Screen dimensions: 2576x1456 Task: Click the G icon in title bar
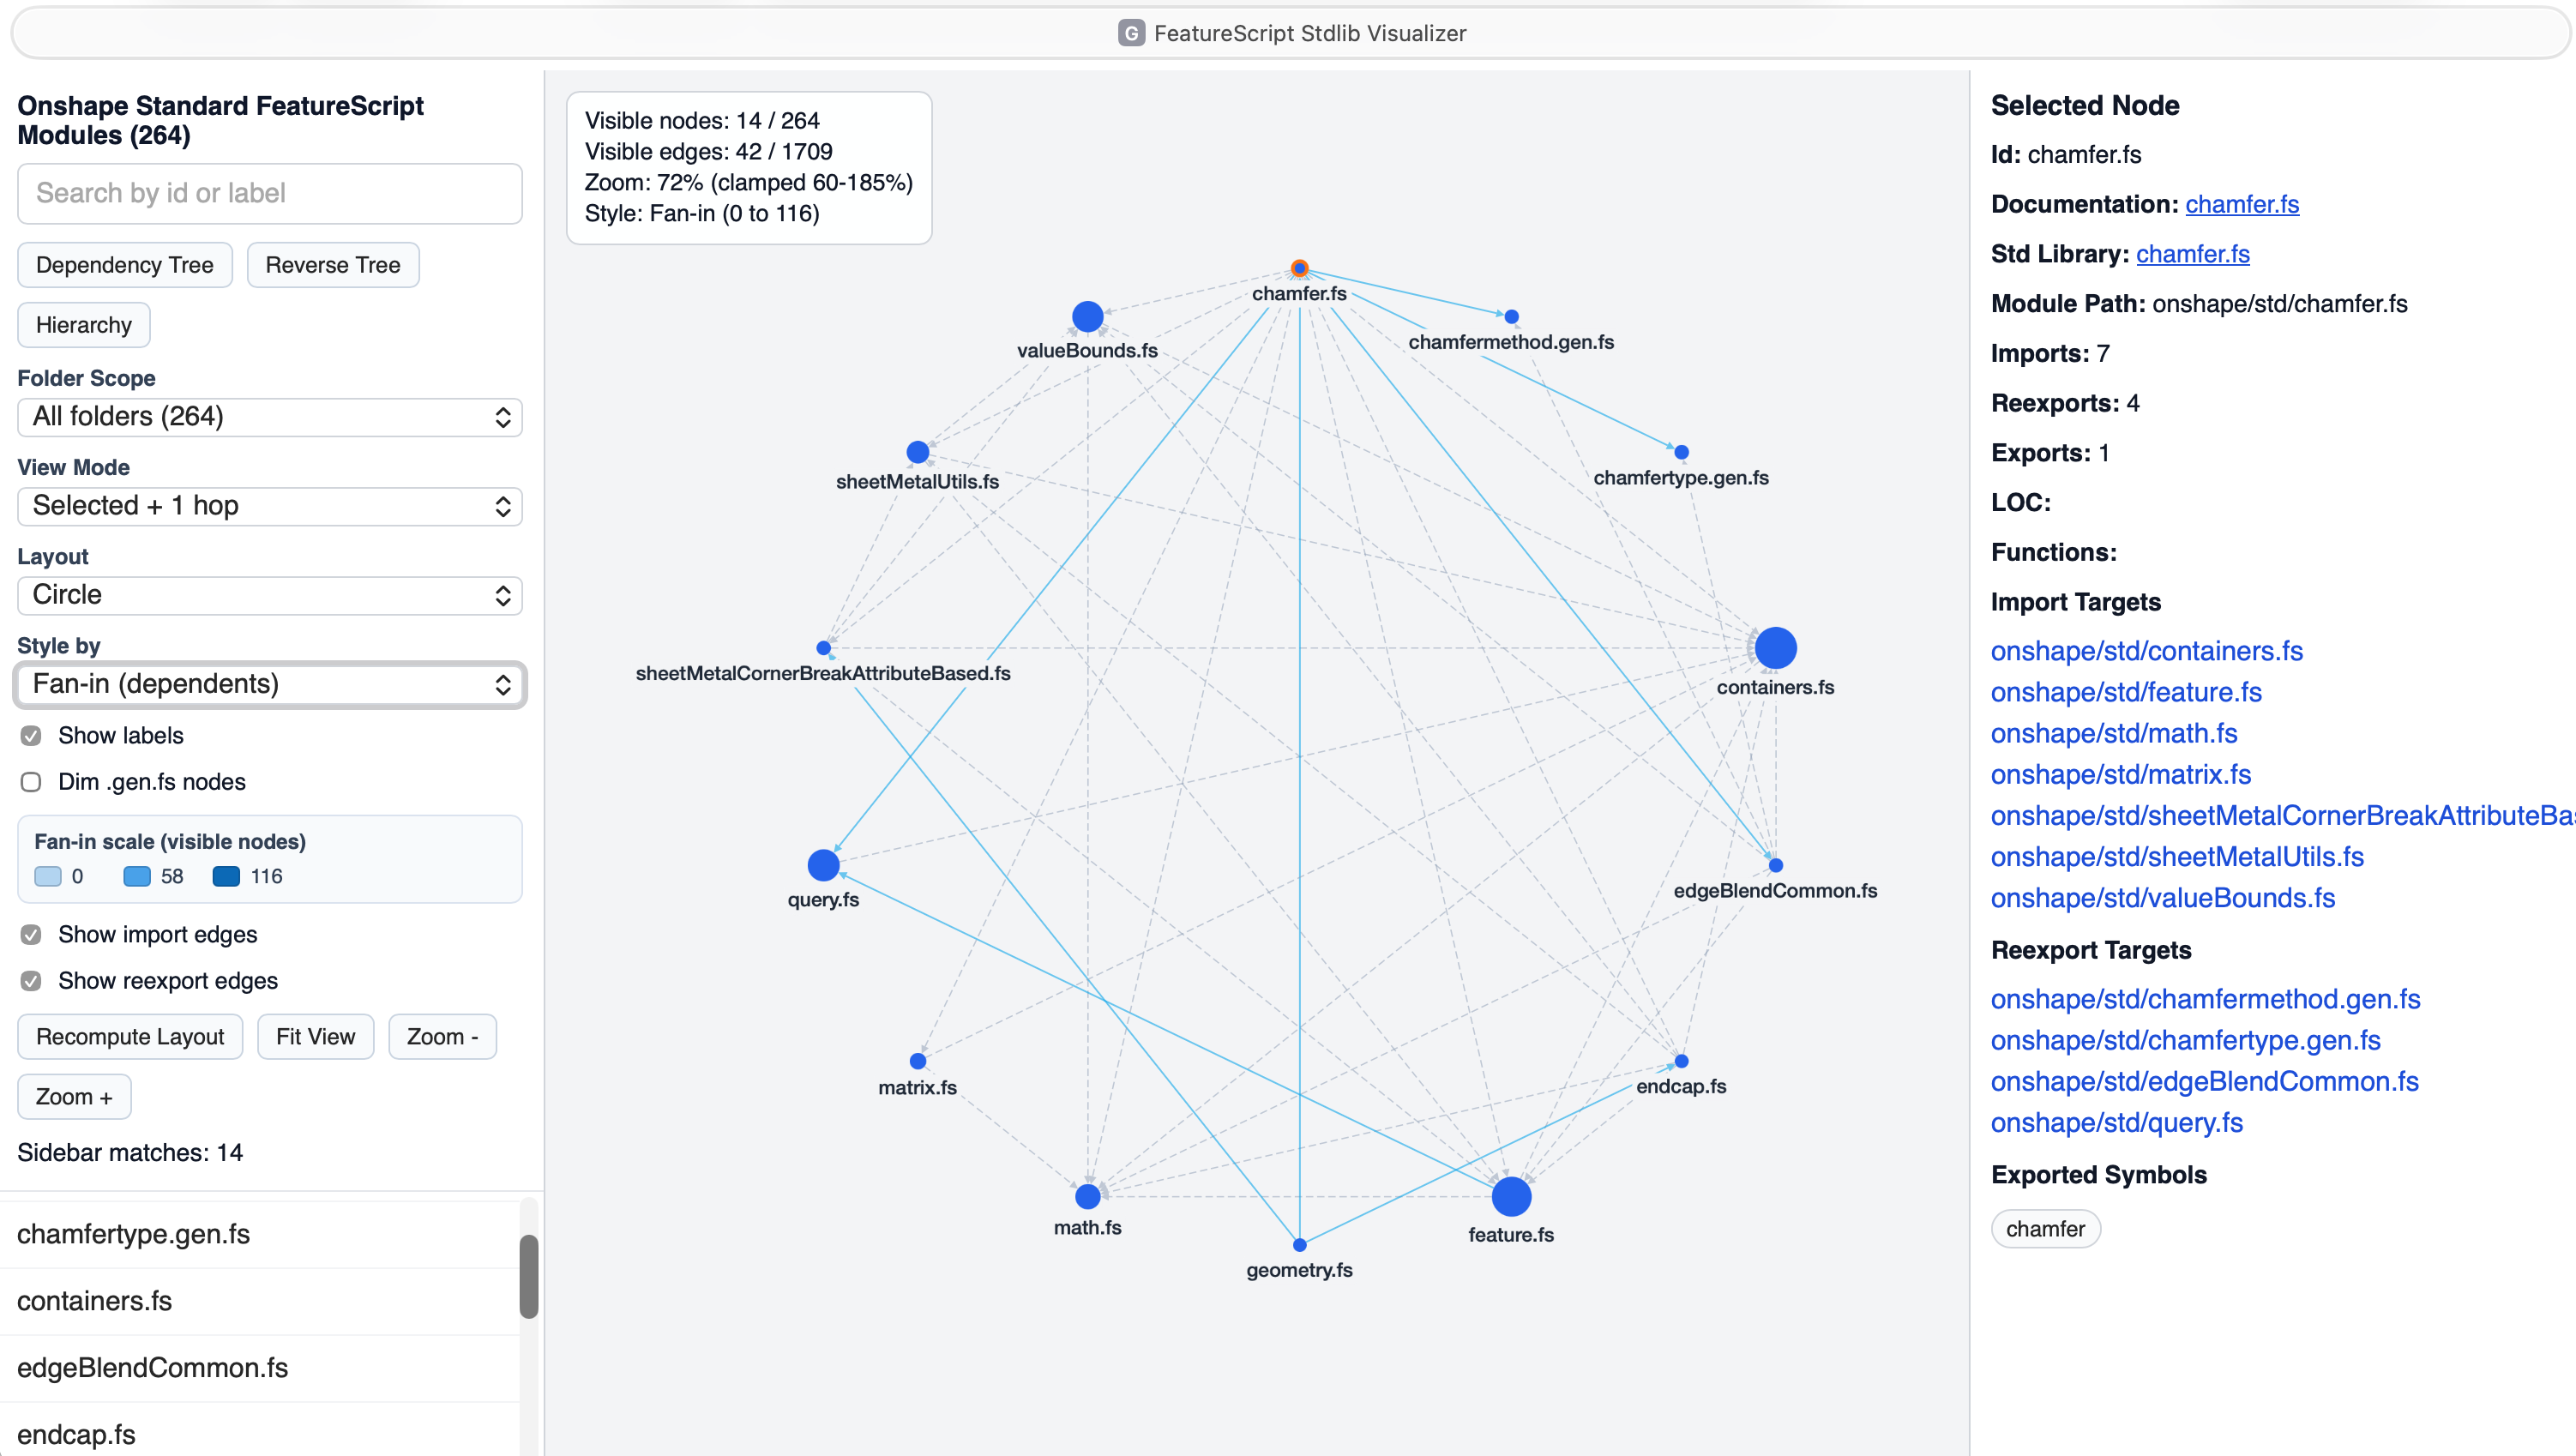pos(1131,33)
